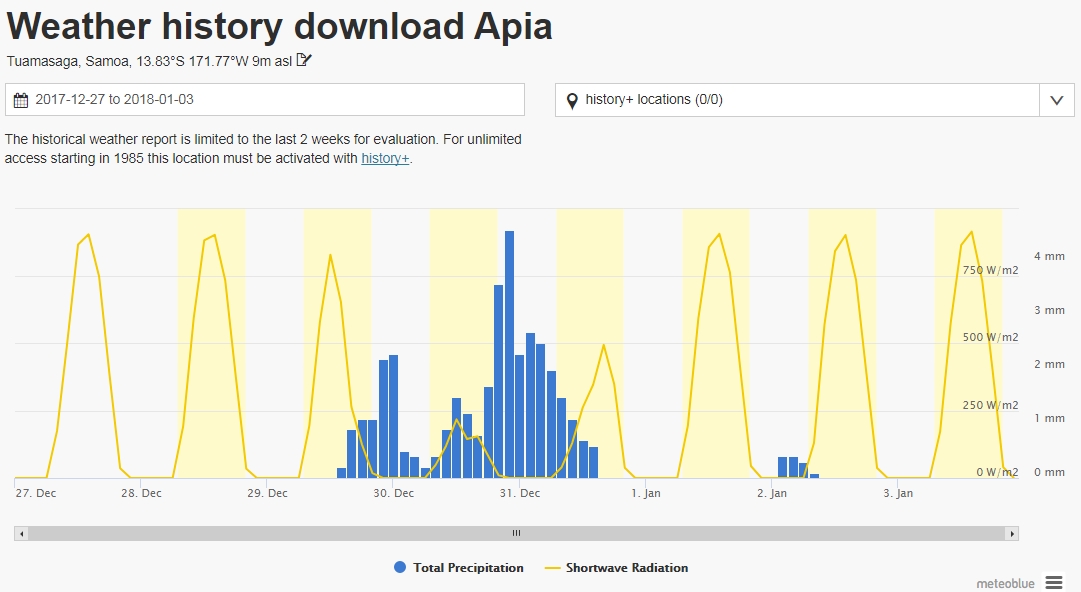Image resolution: width=1081 pixels, height=592 pixels.
Task: Hide the Shortwave Radiation series via label
Action: click(x=627, y=568)
